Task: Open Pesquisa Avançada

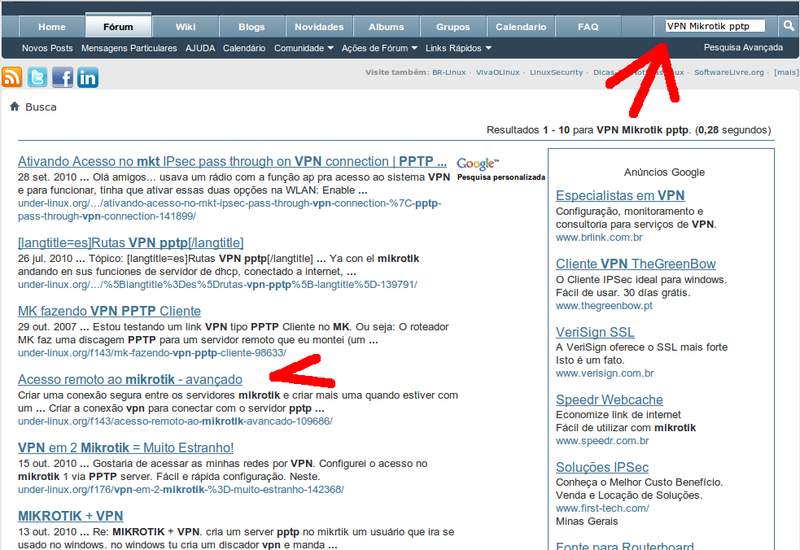Action: point(743,47)
